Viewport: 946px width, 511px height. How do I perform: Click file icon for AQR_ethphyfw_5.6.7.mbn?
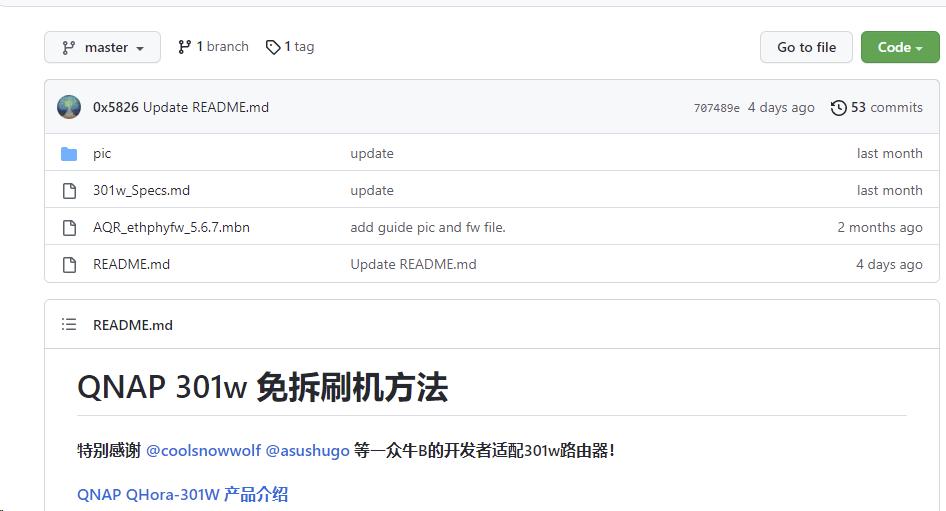pos(69,227)
